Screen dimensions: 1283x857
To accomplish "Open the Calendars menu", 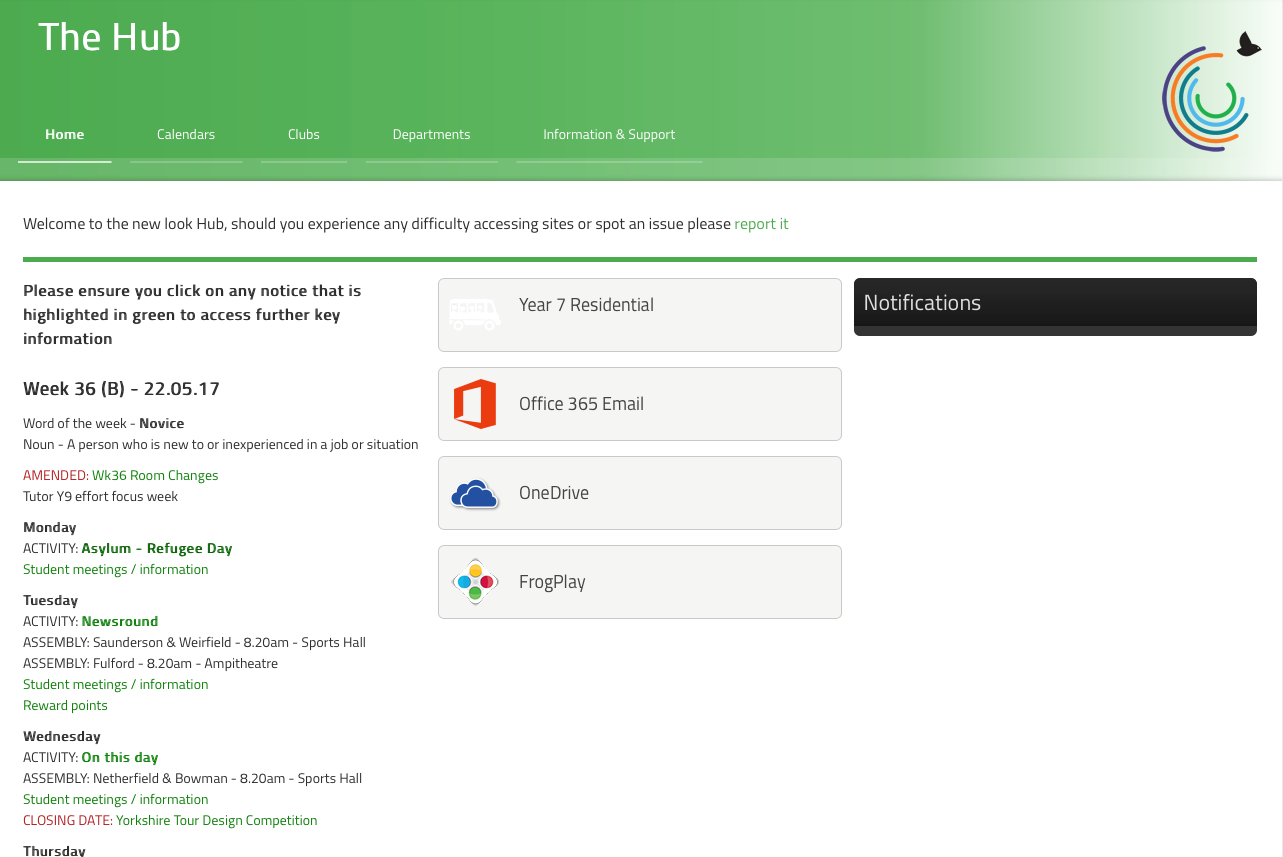I will click(186, 135).
